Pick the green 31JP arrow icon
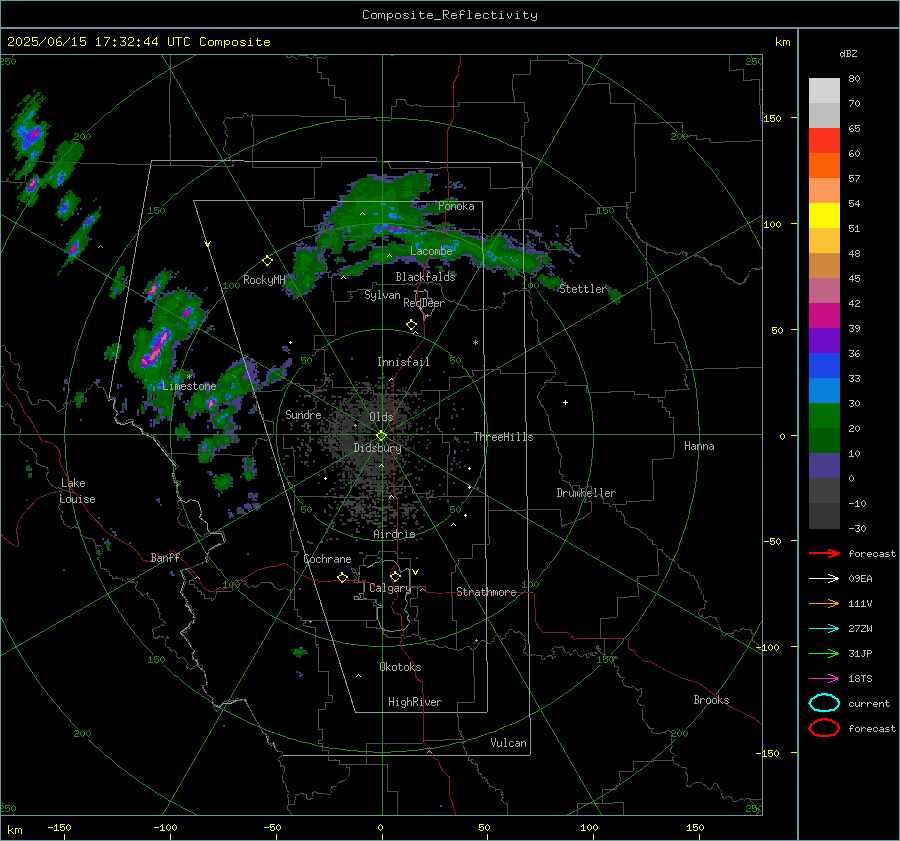The width and height of the screenshot is (900, 841). pyautogui.click(x=824, y=653)
